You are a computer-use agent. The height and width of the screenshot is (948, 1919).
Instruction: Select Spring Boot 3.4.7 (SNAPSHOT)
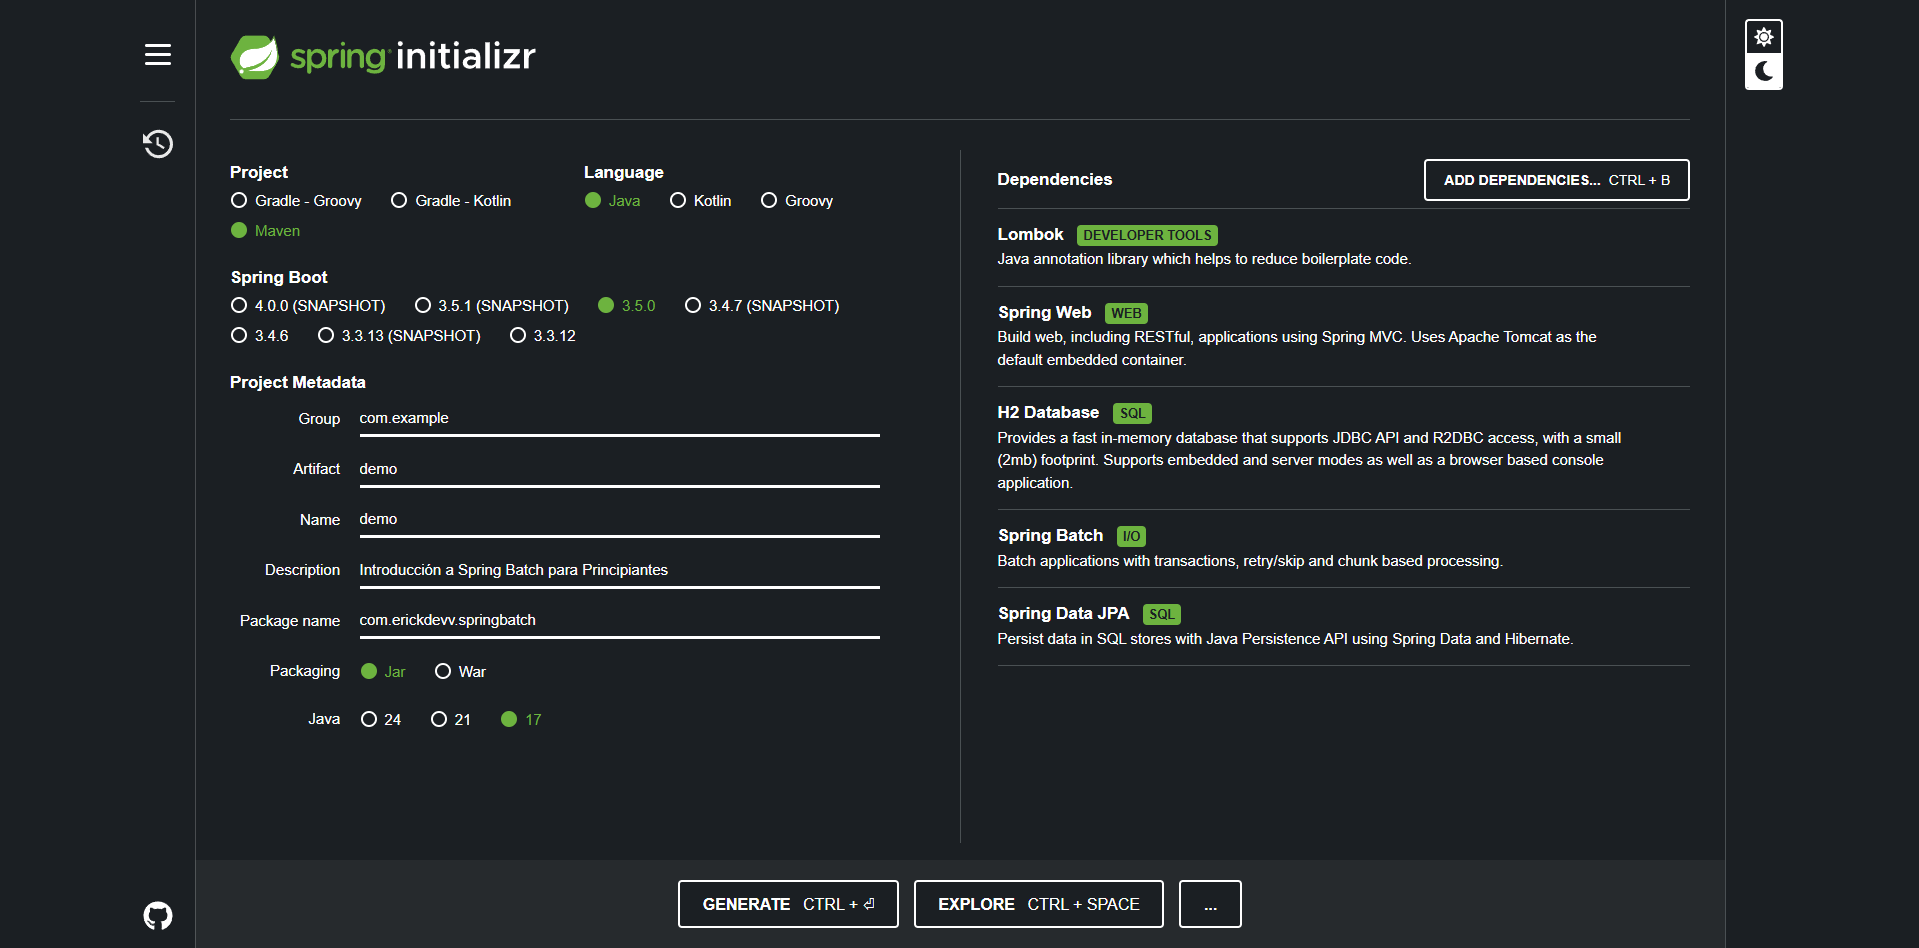click(762, 306)
